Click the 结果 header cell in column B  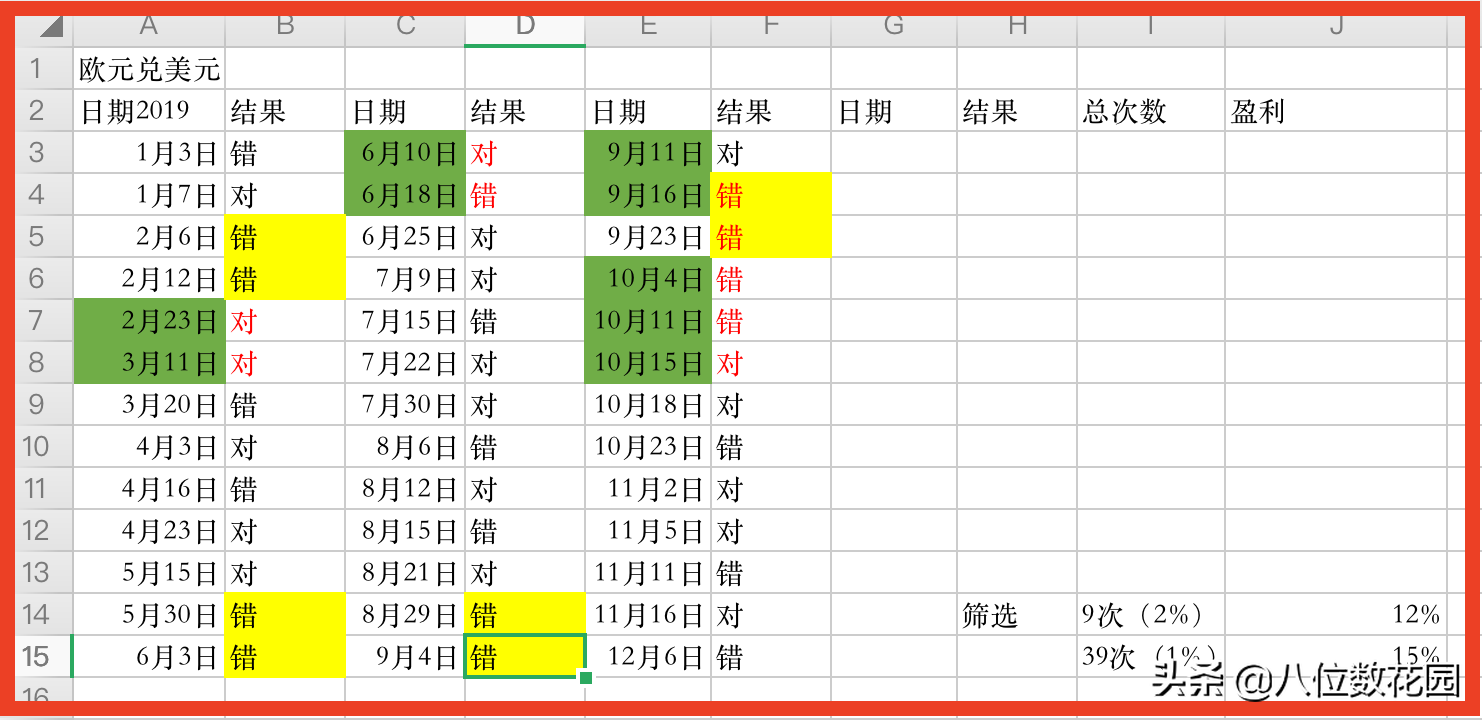pos(285,111)
